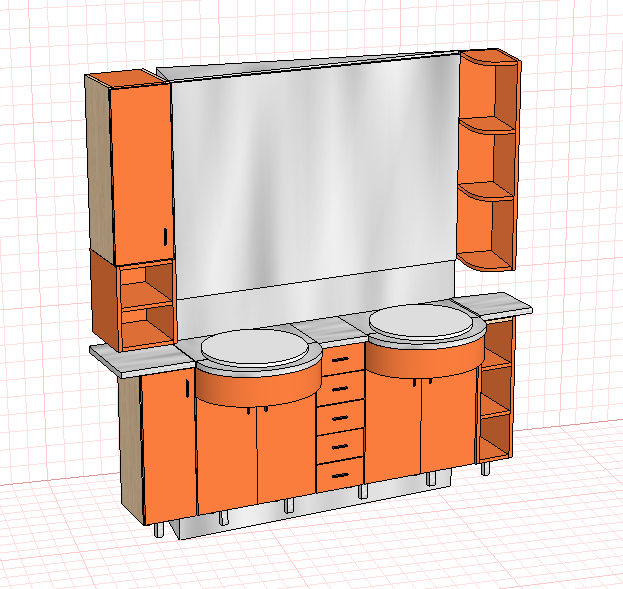The image size is (623, 589).
Task: Select the open-shelf base unit at the right end
Action: pyautogui.click(x=495, y=389)
